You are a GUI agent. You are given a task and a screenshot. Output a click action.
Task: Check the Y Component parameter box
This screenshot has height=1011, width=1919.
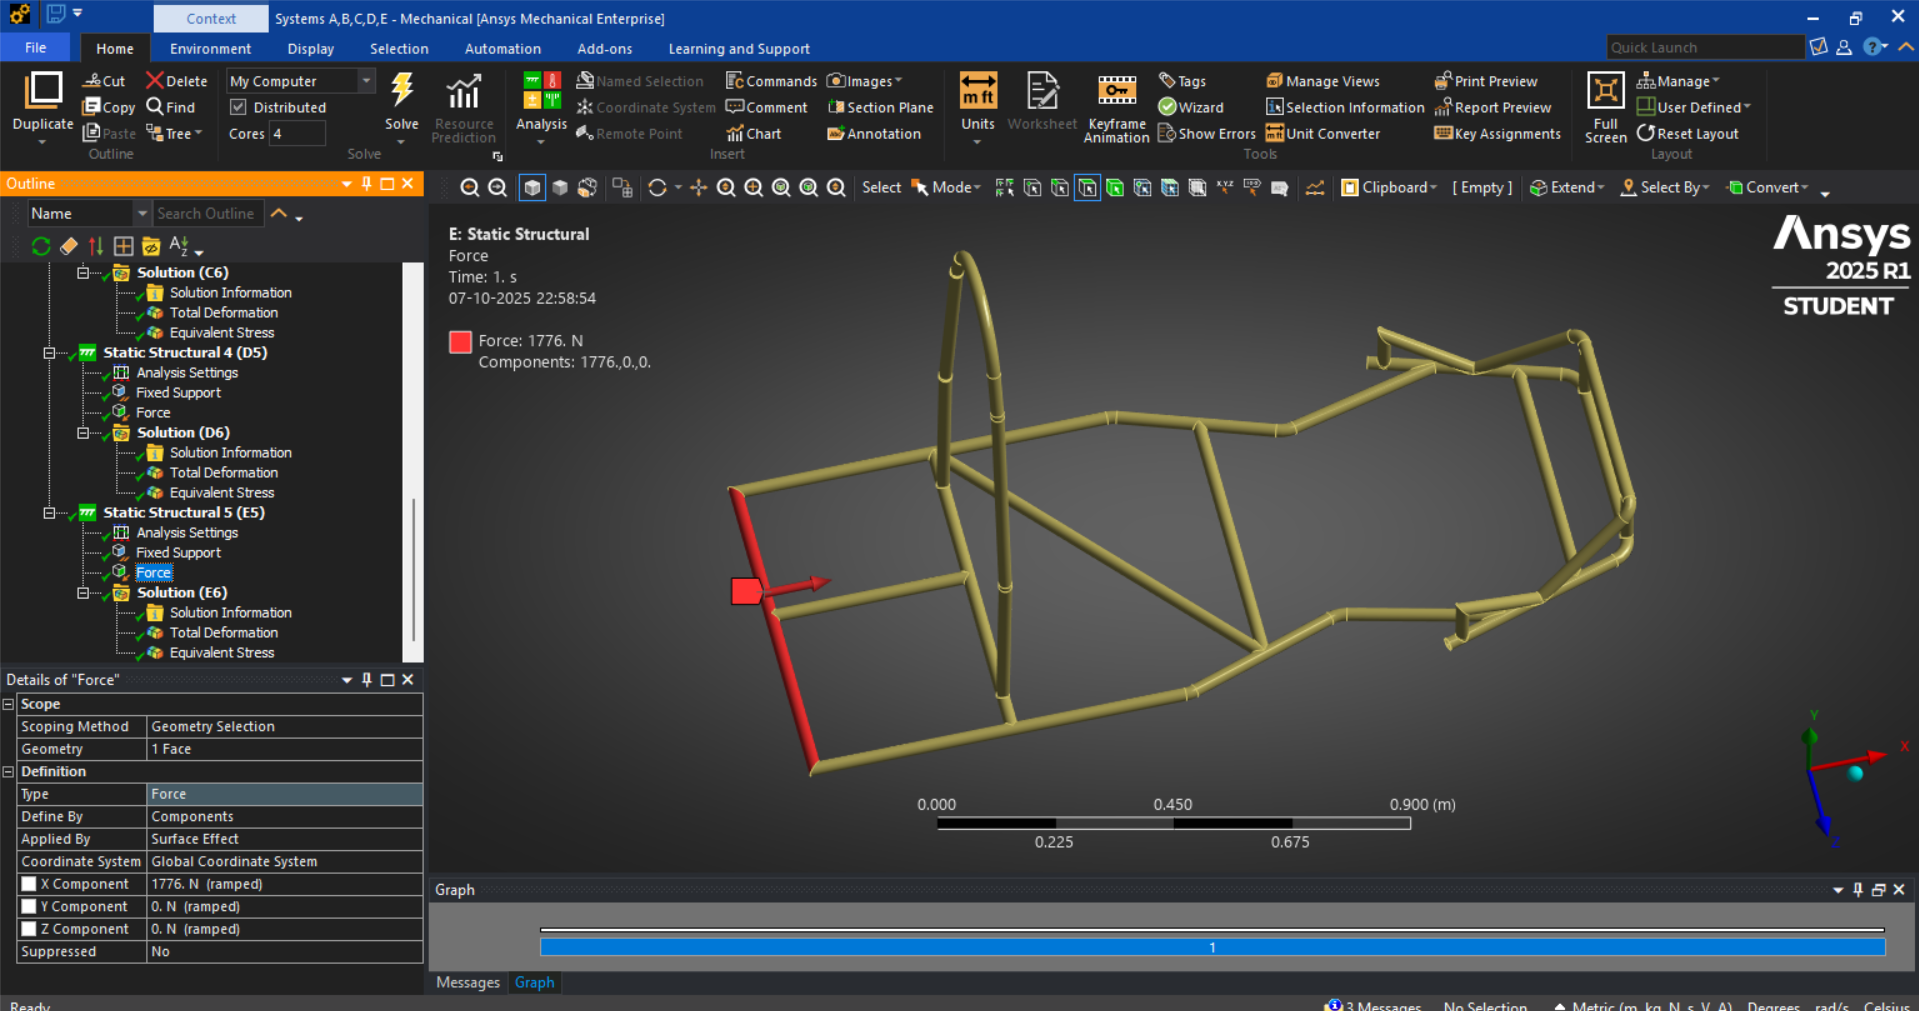(29, 906)
